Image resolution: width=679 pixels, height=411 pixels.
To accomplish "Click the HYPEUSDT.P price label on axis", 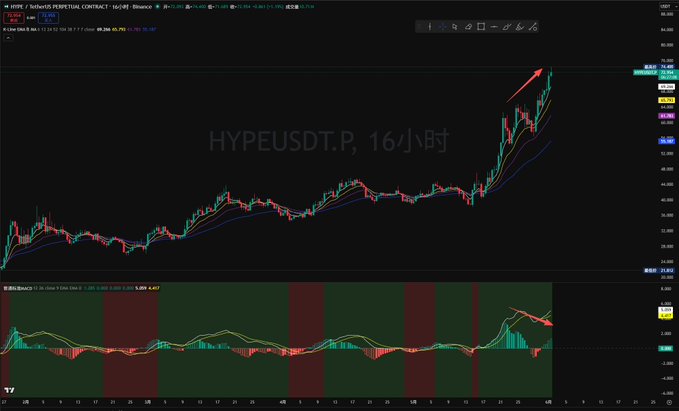I will (x=645, y=73).
